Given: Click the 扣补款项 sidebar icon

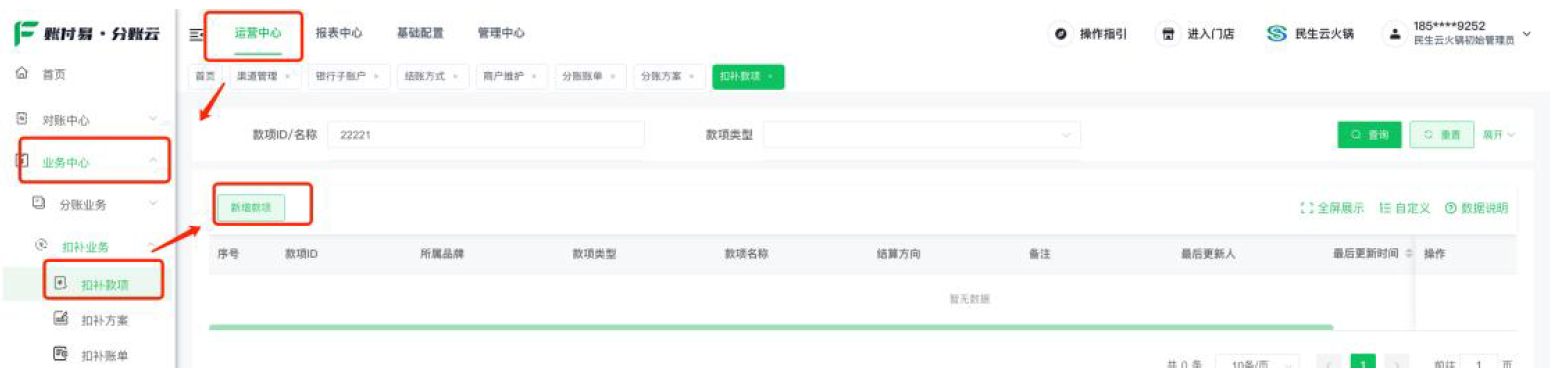Looking at the screenshot, I should (60, 284).
